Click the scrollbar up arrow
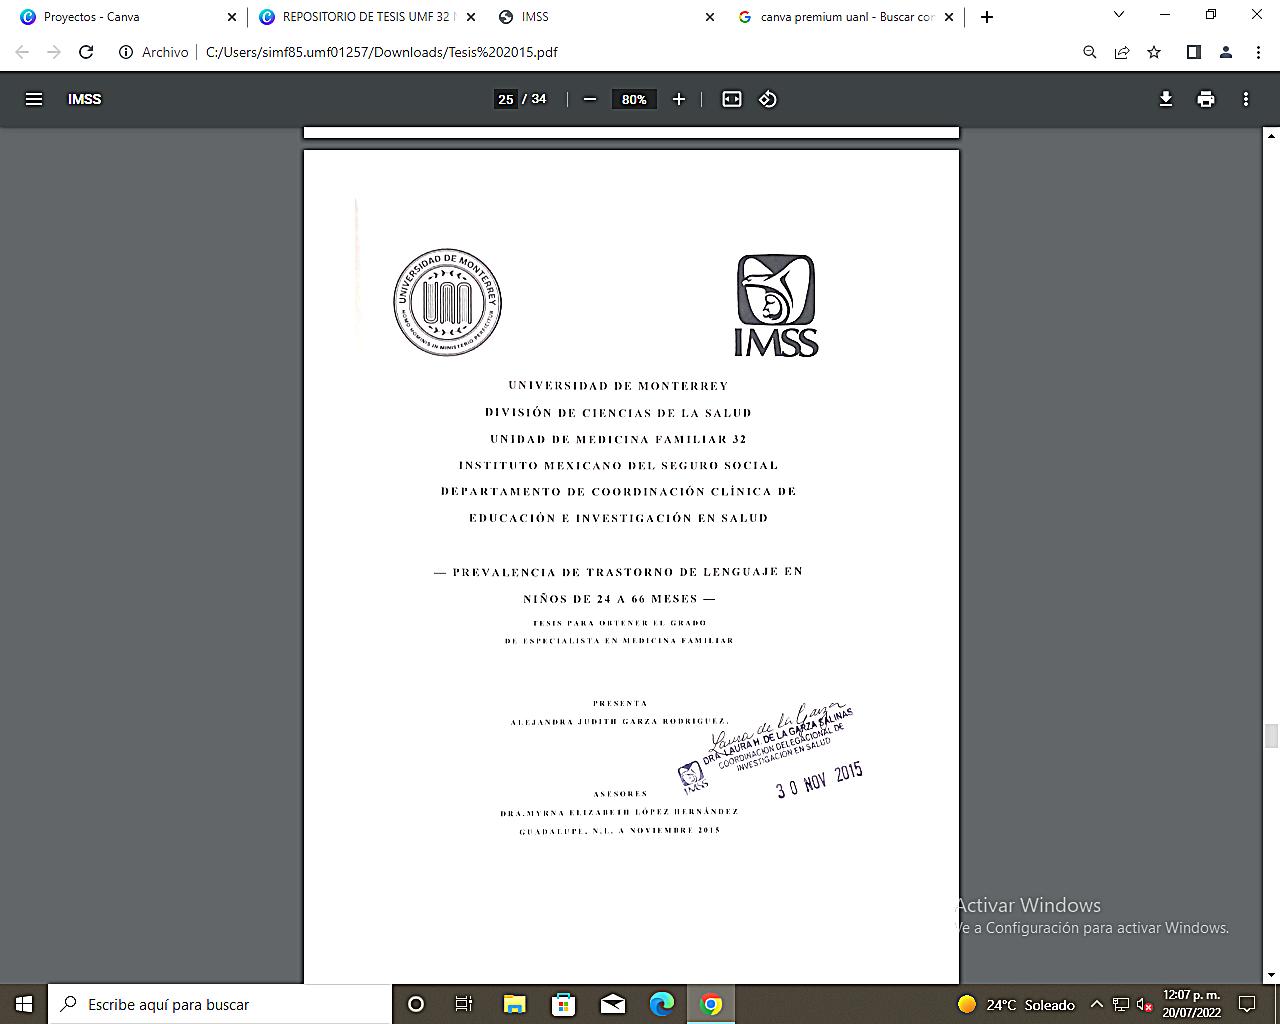Screen dimensions: 1280x1024 pos(1272,136)
